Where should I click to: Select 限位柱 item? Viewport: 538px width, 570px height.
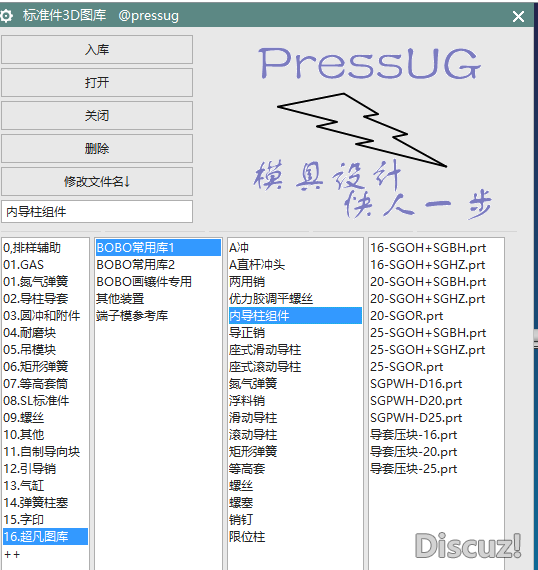295,537
